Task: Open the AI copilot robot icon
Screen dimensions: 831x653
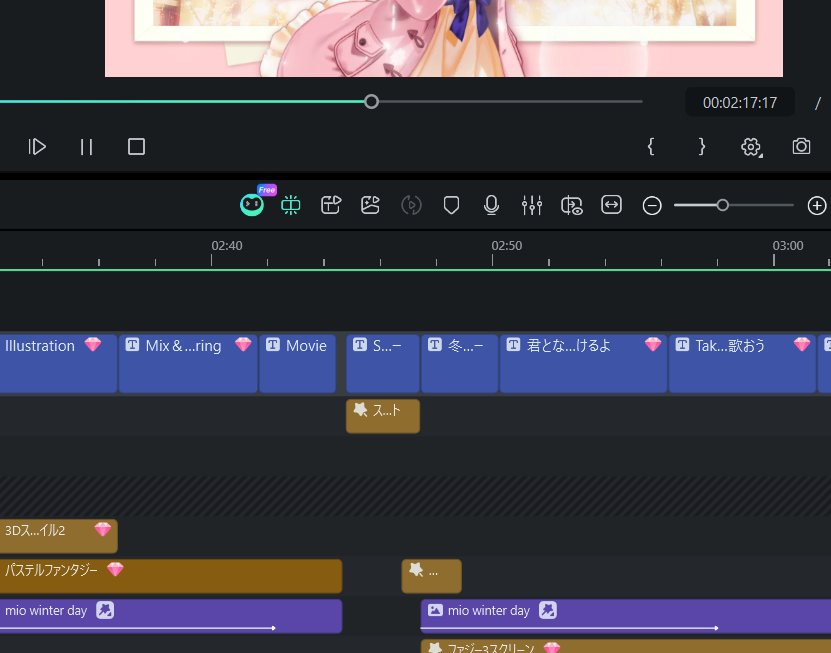Action: click(252, 205)
